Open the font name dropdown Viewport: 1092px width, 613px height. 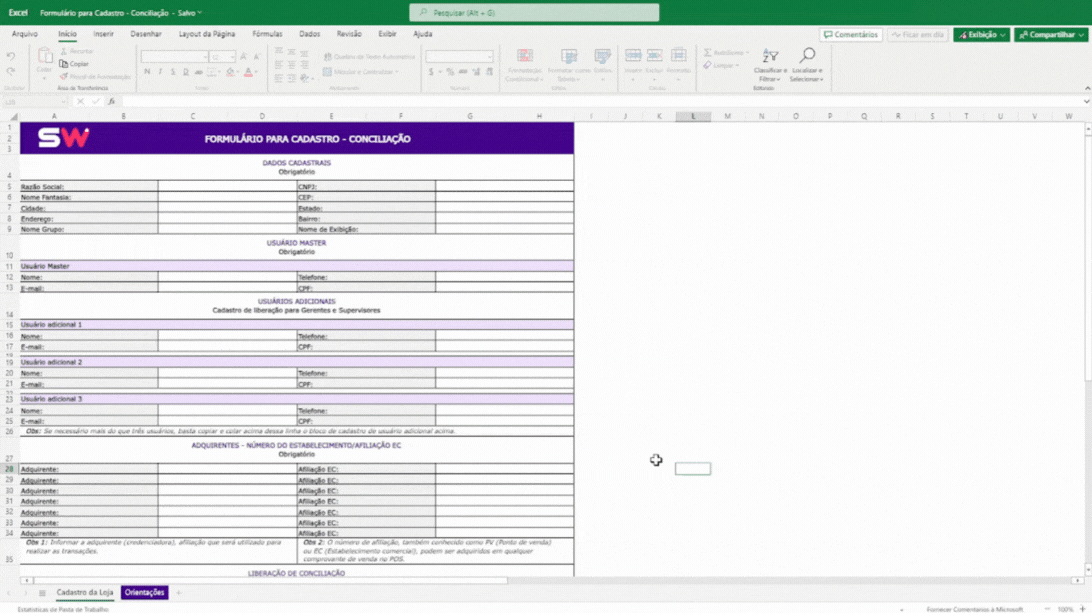[205, 56]
